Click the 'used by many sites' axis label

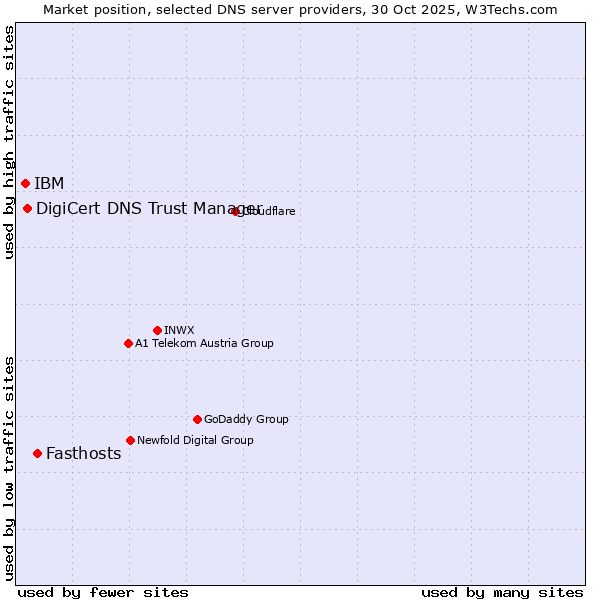point(502,592)
